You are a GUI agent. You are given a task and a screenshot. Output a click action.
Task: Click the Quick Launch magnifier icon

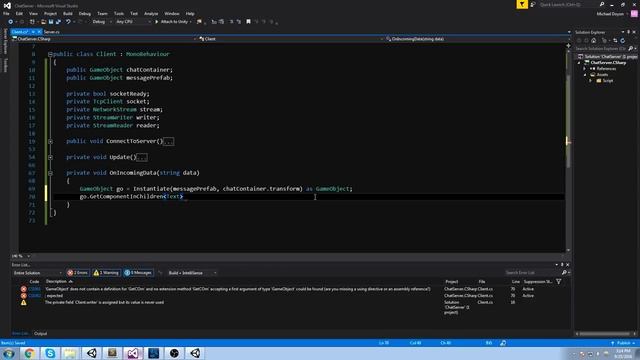602,4
